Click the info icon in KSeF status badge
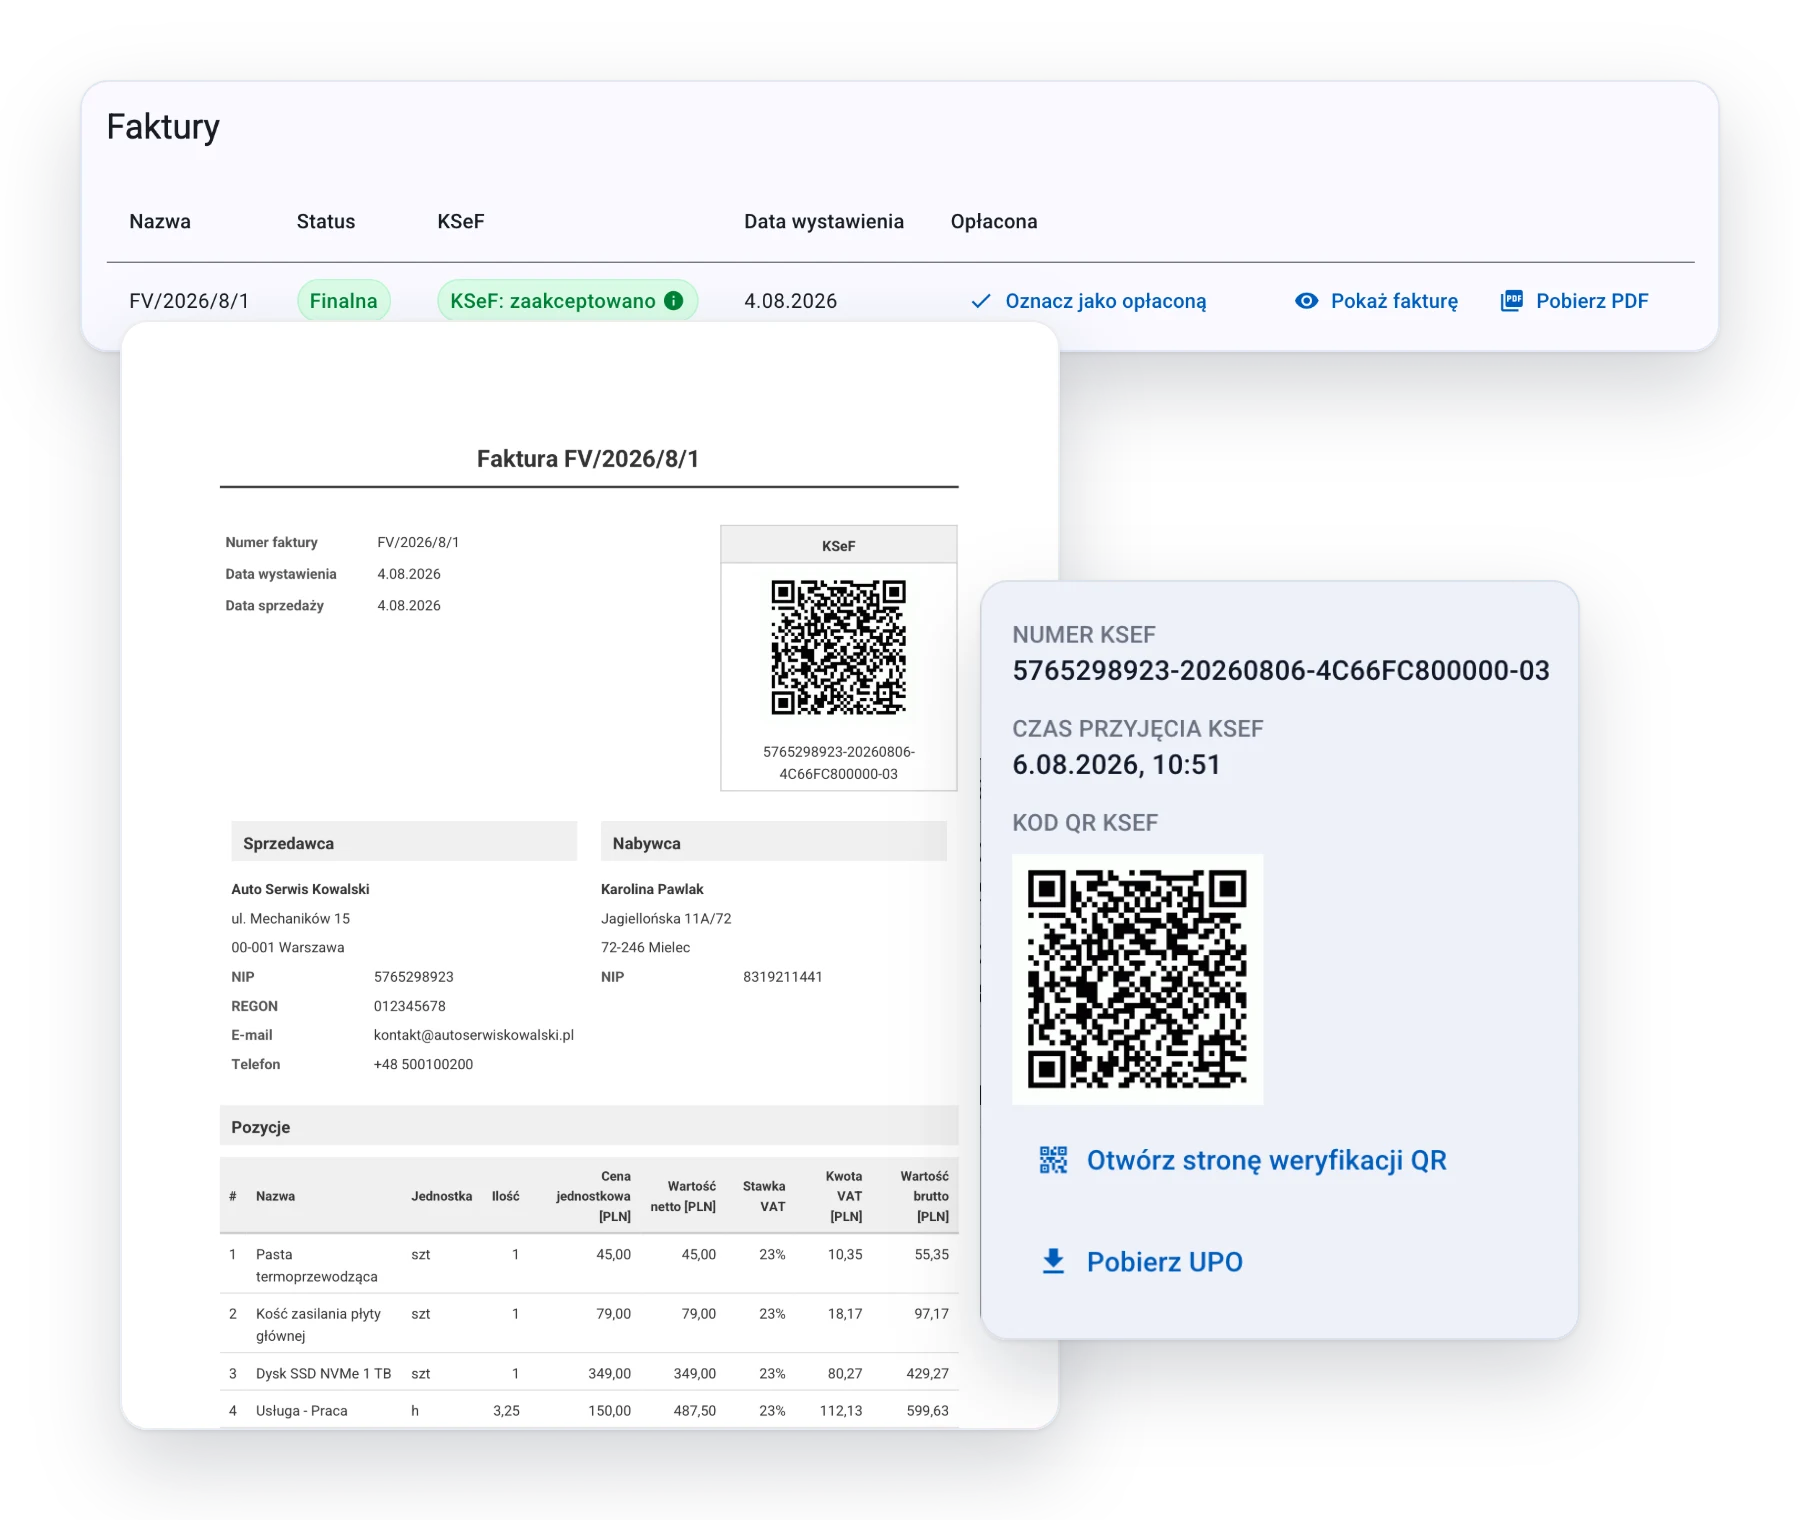 point(674,300)
